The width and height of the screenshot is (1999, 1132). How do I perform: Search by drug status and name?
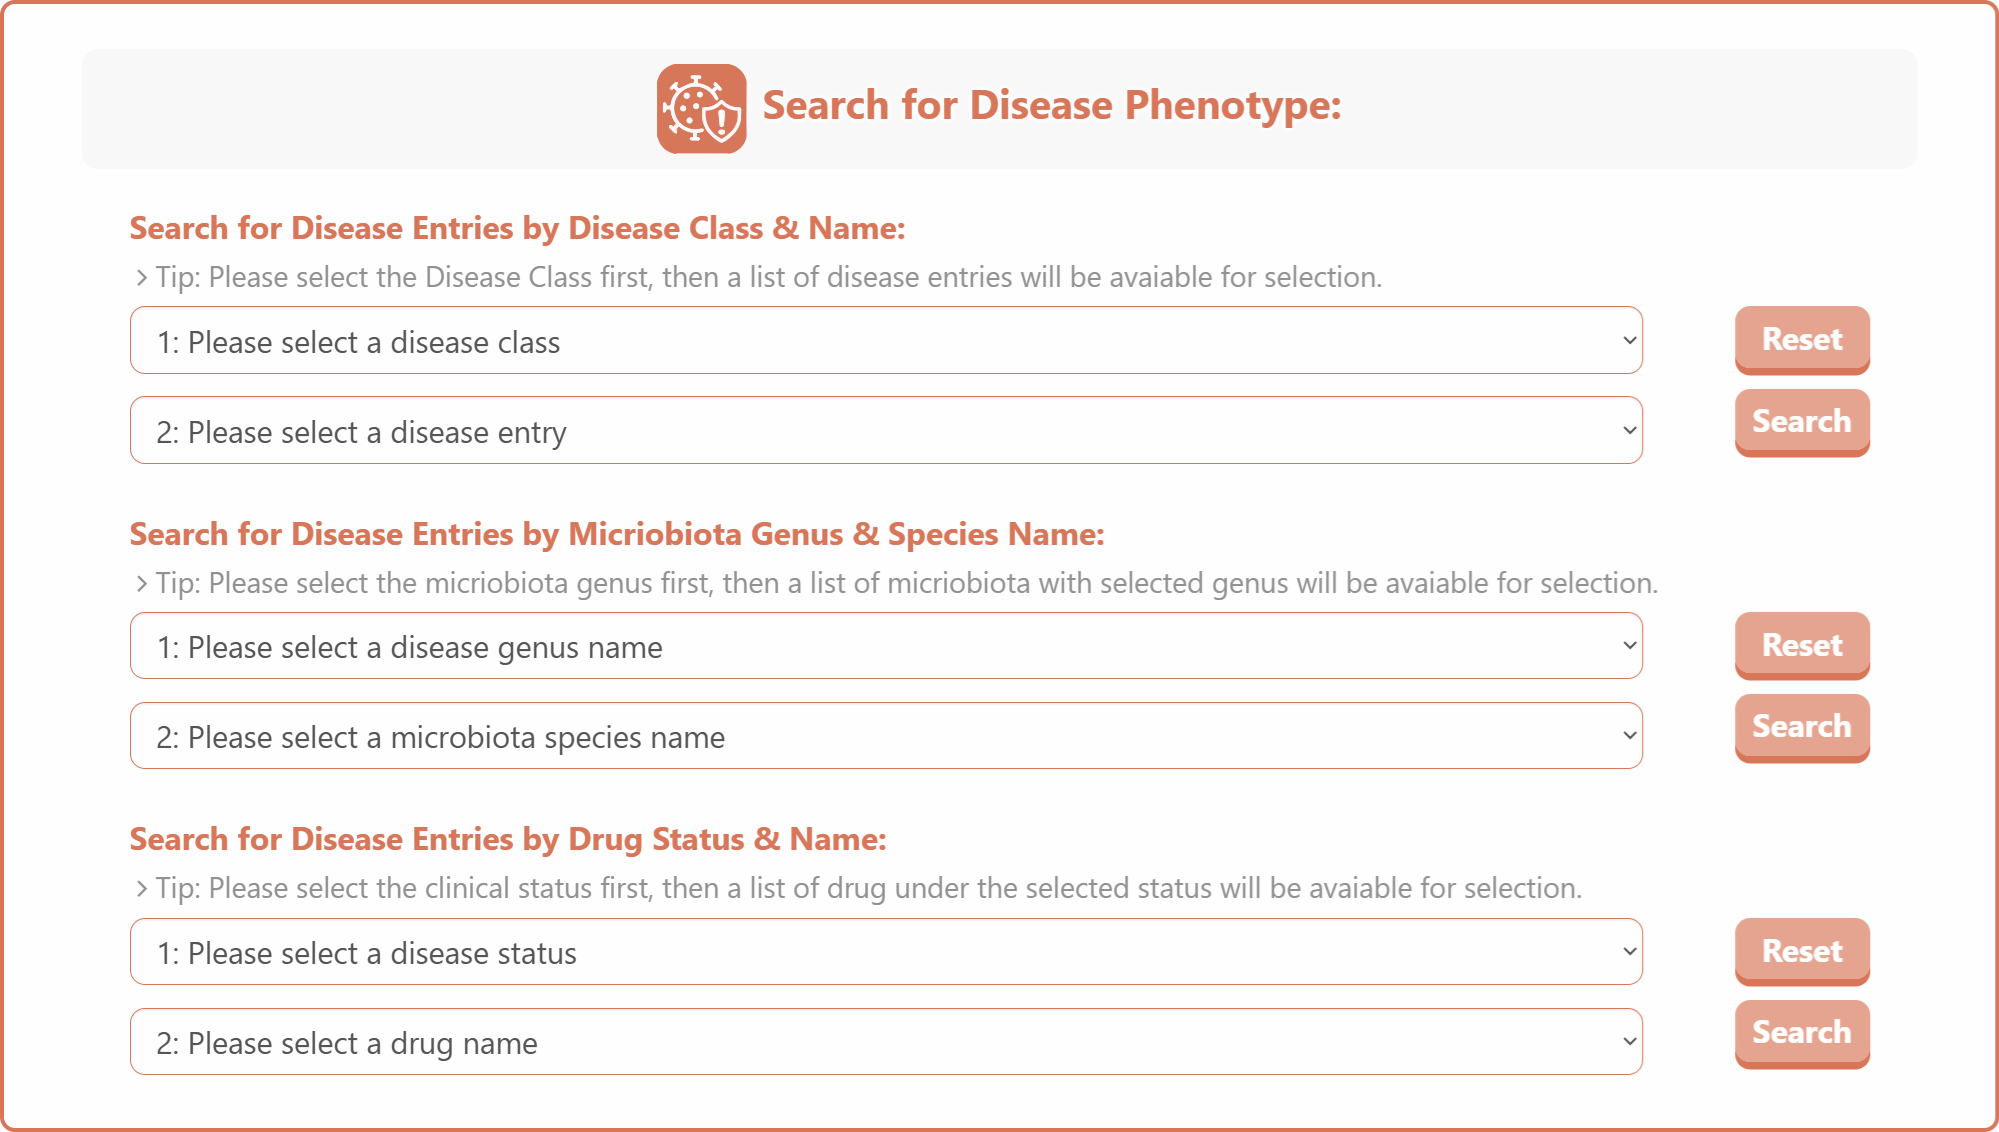coord(1802,1033)
